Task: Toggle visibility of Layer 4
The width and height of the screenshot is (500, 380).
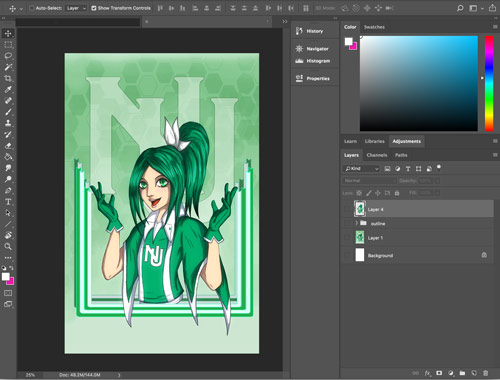Action: tap(347, 209)
